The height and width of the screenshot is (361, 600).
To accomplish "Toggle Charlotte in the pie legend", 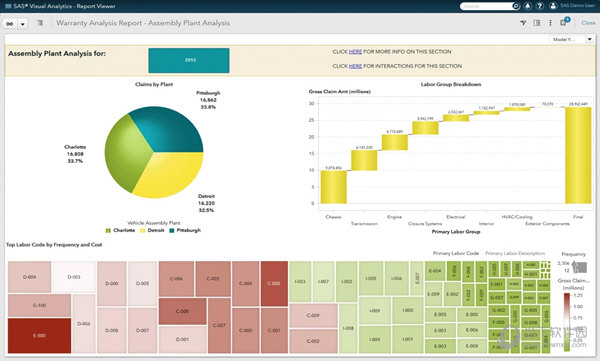I will click(121, 230).
